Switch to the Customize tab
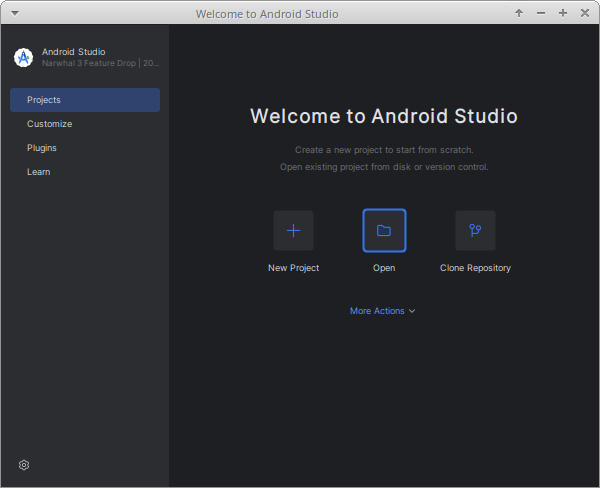The image size is (600, 488). point(85,124)
